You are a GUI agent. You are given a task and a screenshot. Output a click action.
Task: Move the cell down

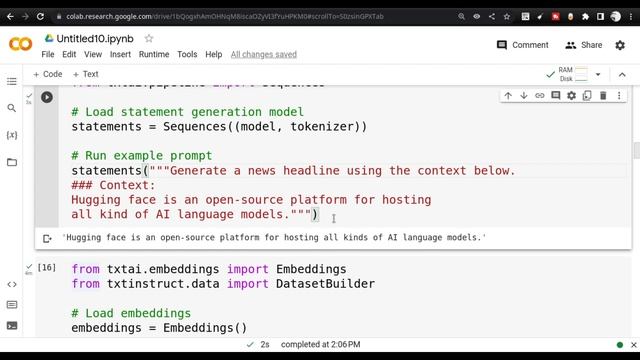(524, 96)
